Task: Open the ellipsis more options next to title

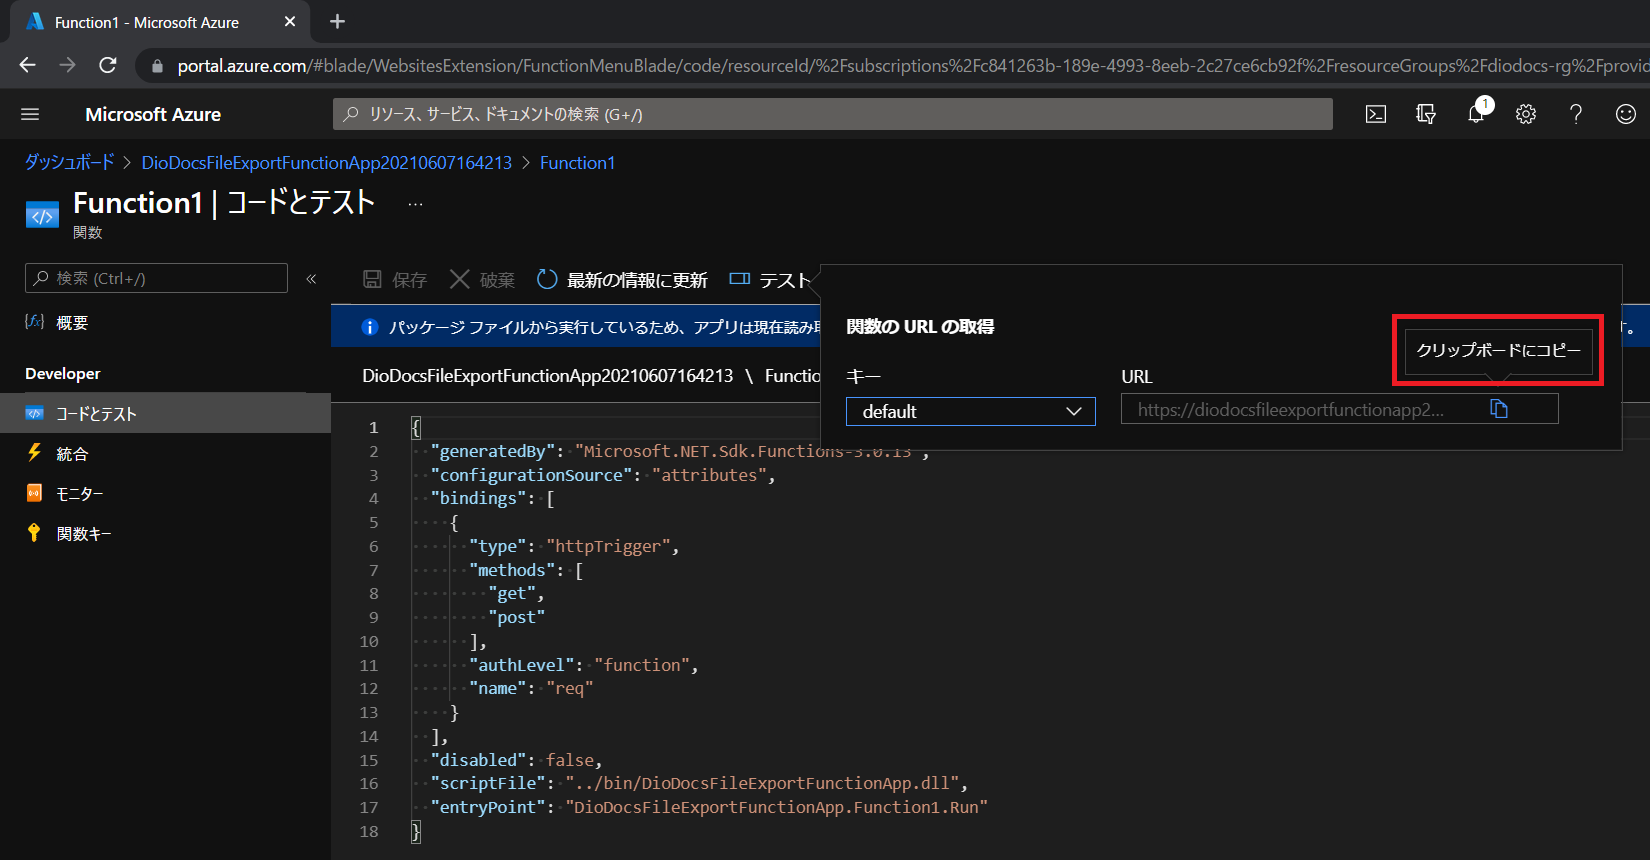Action: [x=416, y=204]
